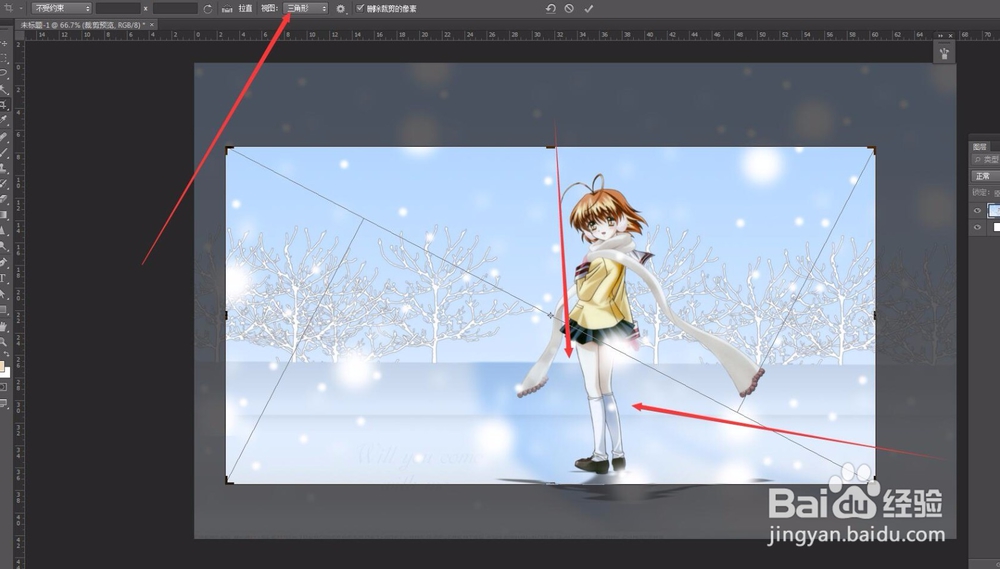The image size is (1000, 569).
Task: Select the Magic Wand tool
Action: 4,89
